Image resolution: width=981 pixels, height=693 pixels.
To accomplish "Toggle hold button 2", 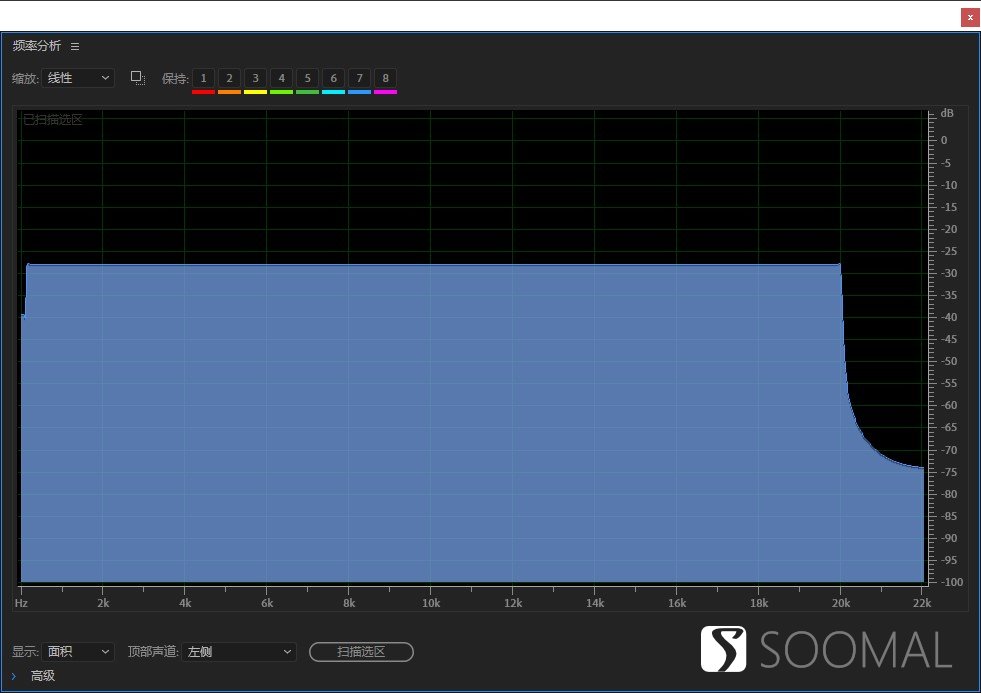I will tap(229, 78).
